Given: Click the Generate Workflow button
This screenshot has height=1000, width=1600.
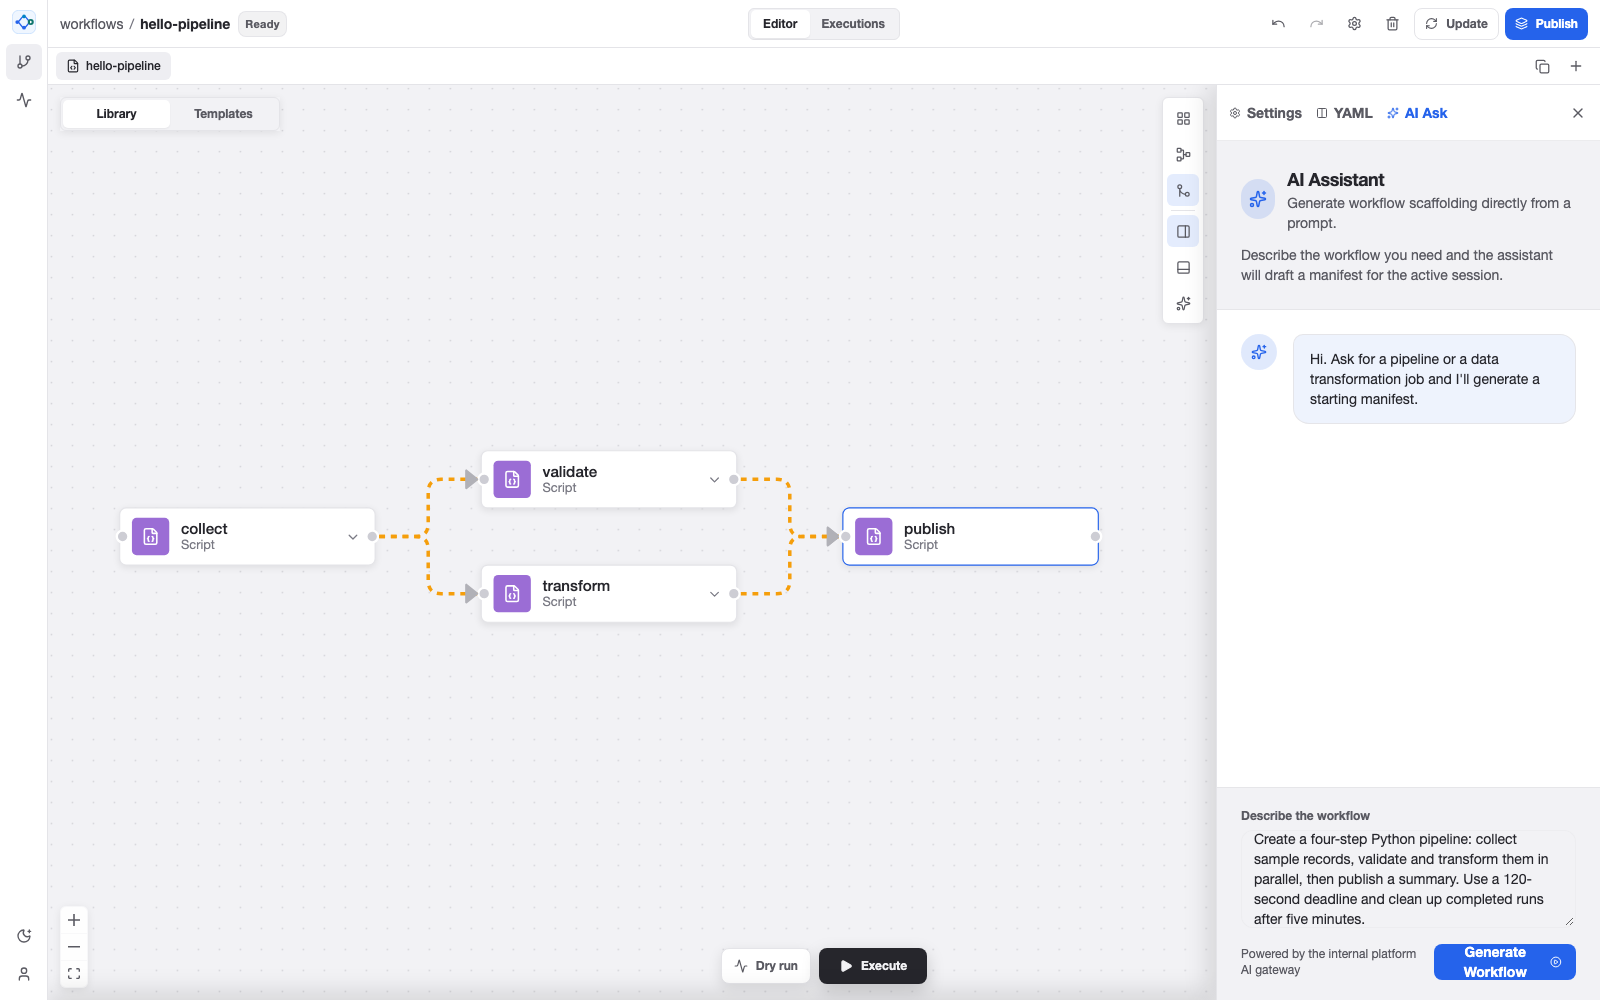Looking at the screenshot, I should point(1505,962).
